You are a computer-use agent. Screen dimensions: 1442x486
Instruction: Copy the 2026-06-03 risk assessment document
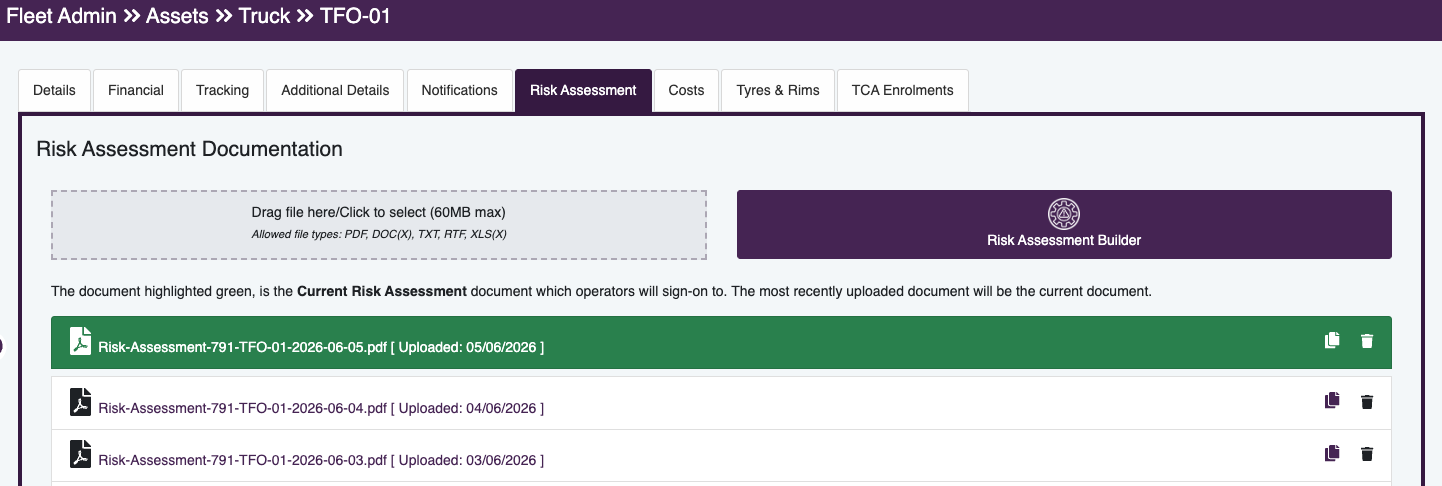[x=1331, y=453]
